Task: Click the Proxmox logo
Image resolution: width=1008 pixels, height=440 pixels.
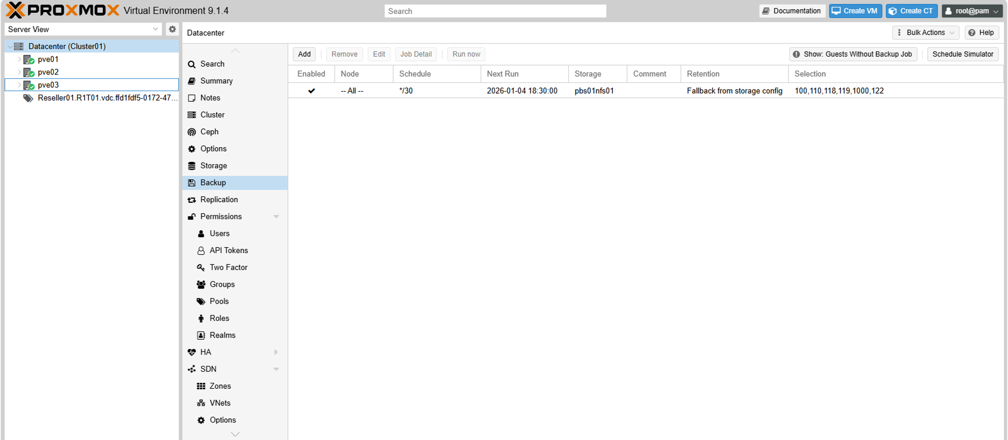Action: (x=62, y=10)
